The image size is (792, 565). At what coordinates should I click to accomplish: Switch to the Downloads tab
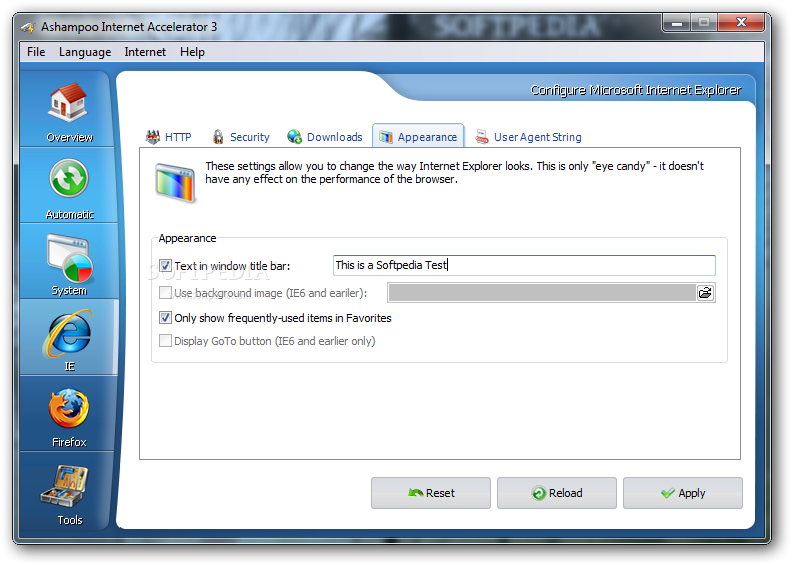(325, 137)
